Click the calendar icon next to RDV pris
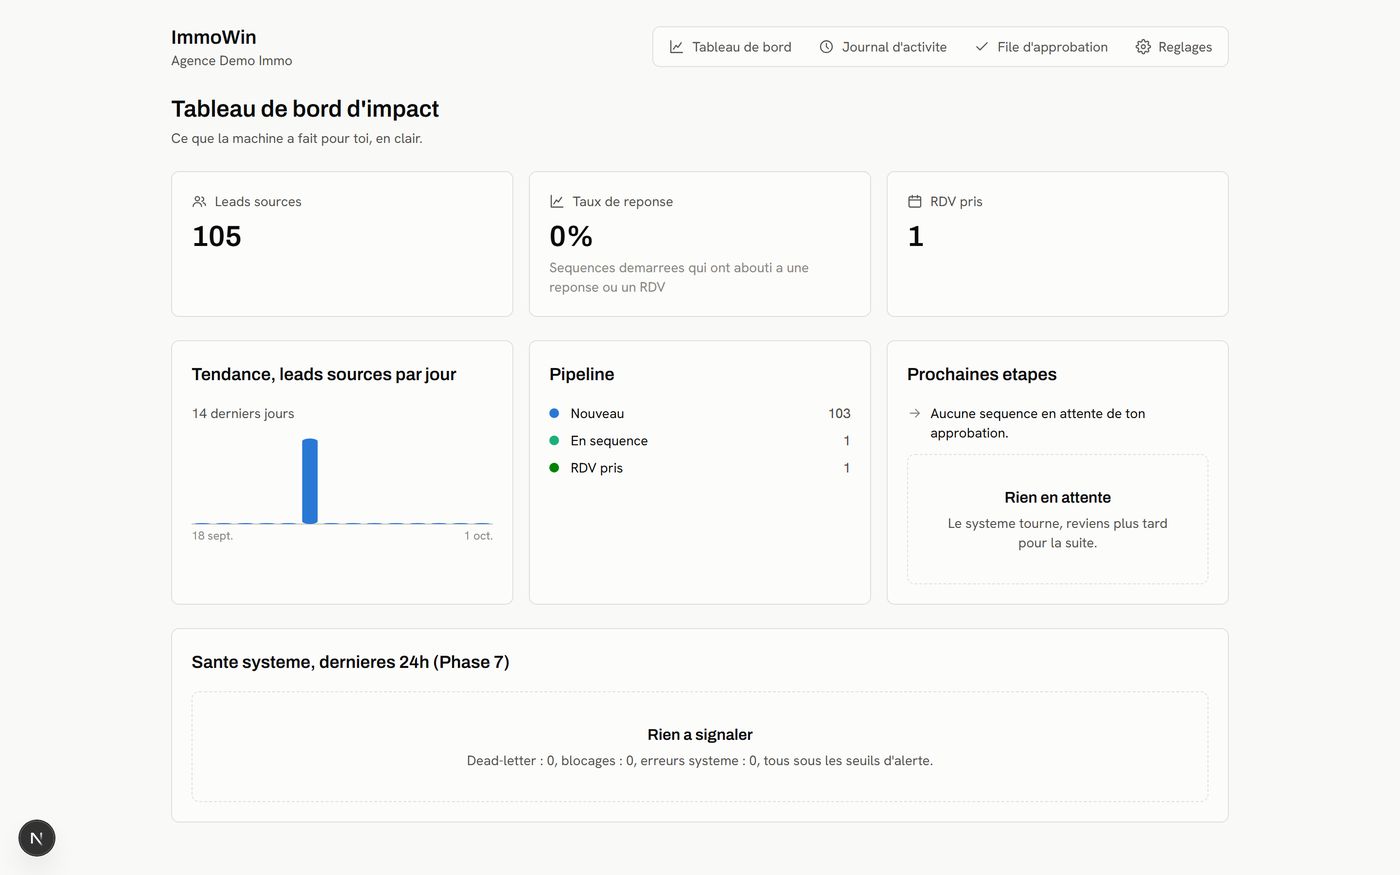This screenshot has height=875, width=1400. tap(914, 201)
